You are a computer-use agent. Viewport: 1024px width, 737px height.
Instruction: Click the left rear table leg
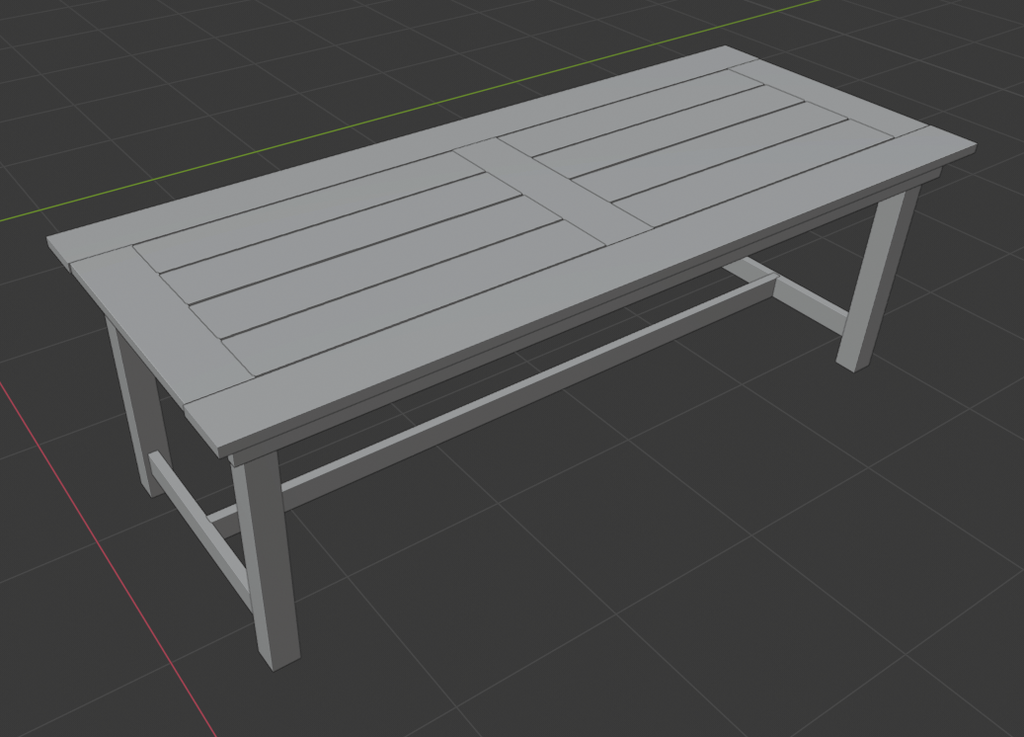[139, 405]
